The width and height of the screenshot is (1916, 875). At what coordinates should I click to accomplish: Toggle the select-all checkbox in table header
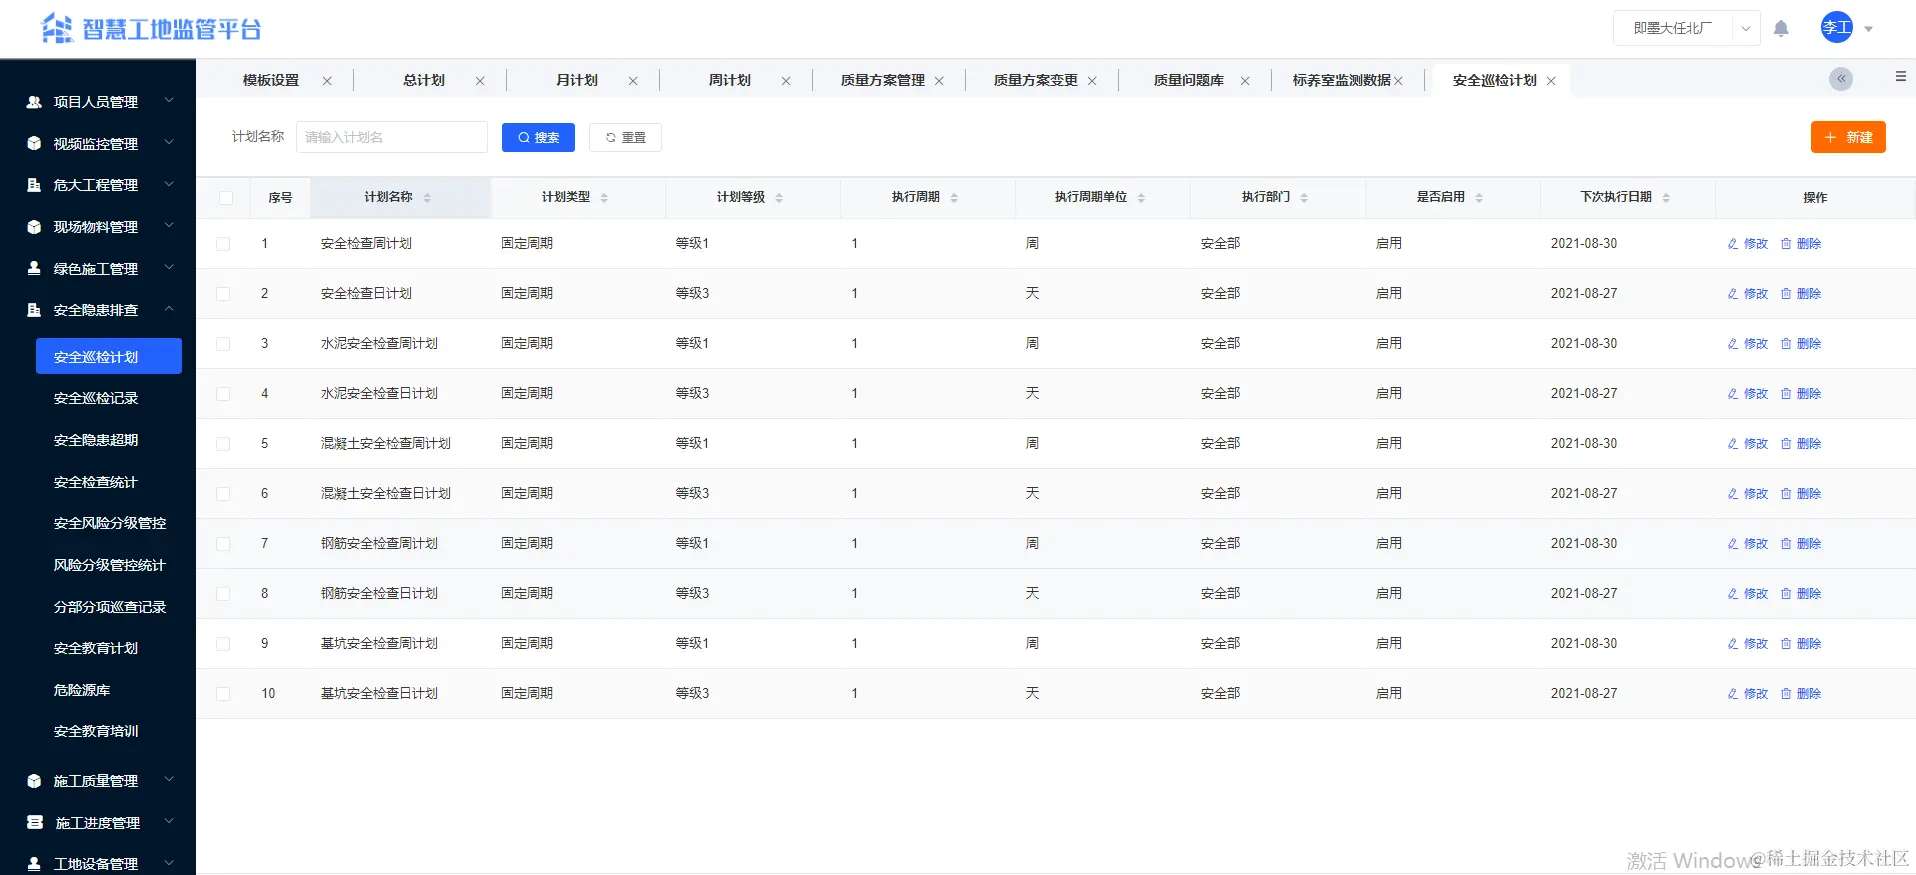tap(226, 198)
